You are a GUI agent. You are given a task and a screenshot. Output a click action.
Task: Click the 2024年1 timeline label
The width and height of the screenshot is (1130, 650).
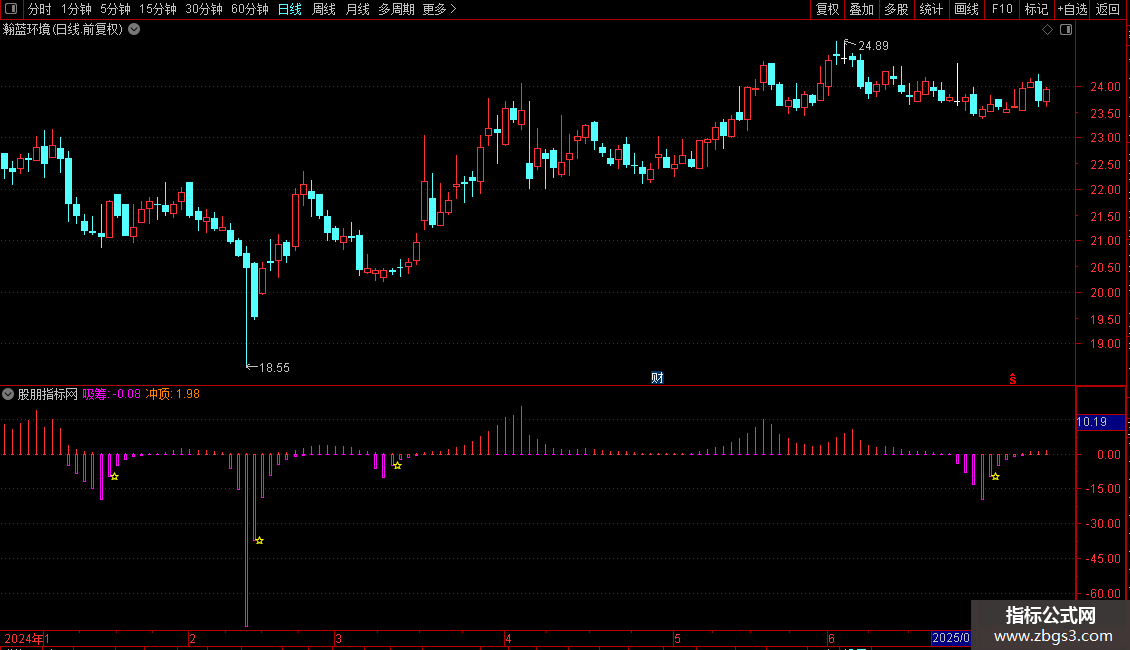27,638
